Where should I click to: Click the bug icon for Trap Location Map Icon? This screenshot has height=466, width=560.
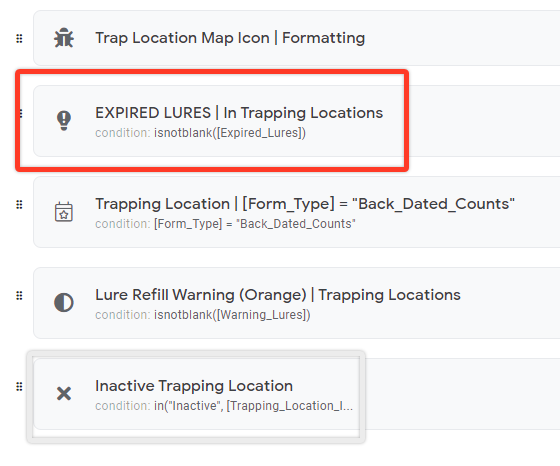pos(64,38)
